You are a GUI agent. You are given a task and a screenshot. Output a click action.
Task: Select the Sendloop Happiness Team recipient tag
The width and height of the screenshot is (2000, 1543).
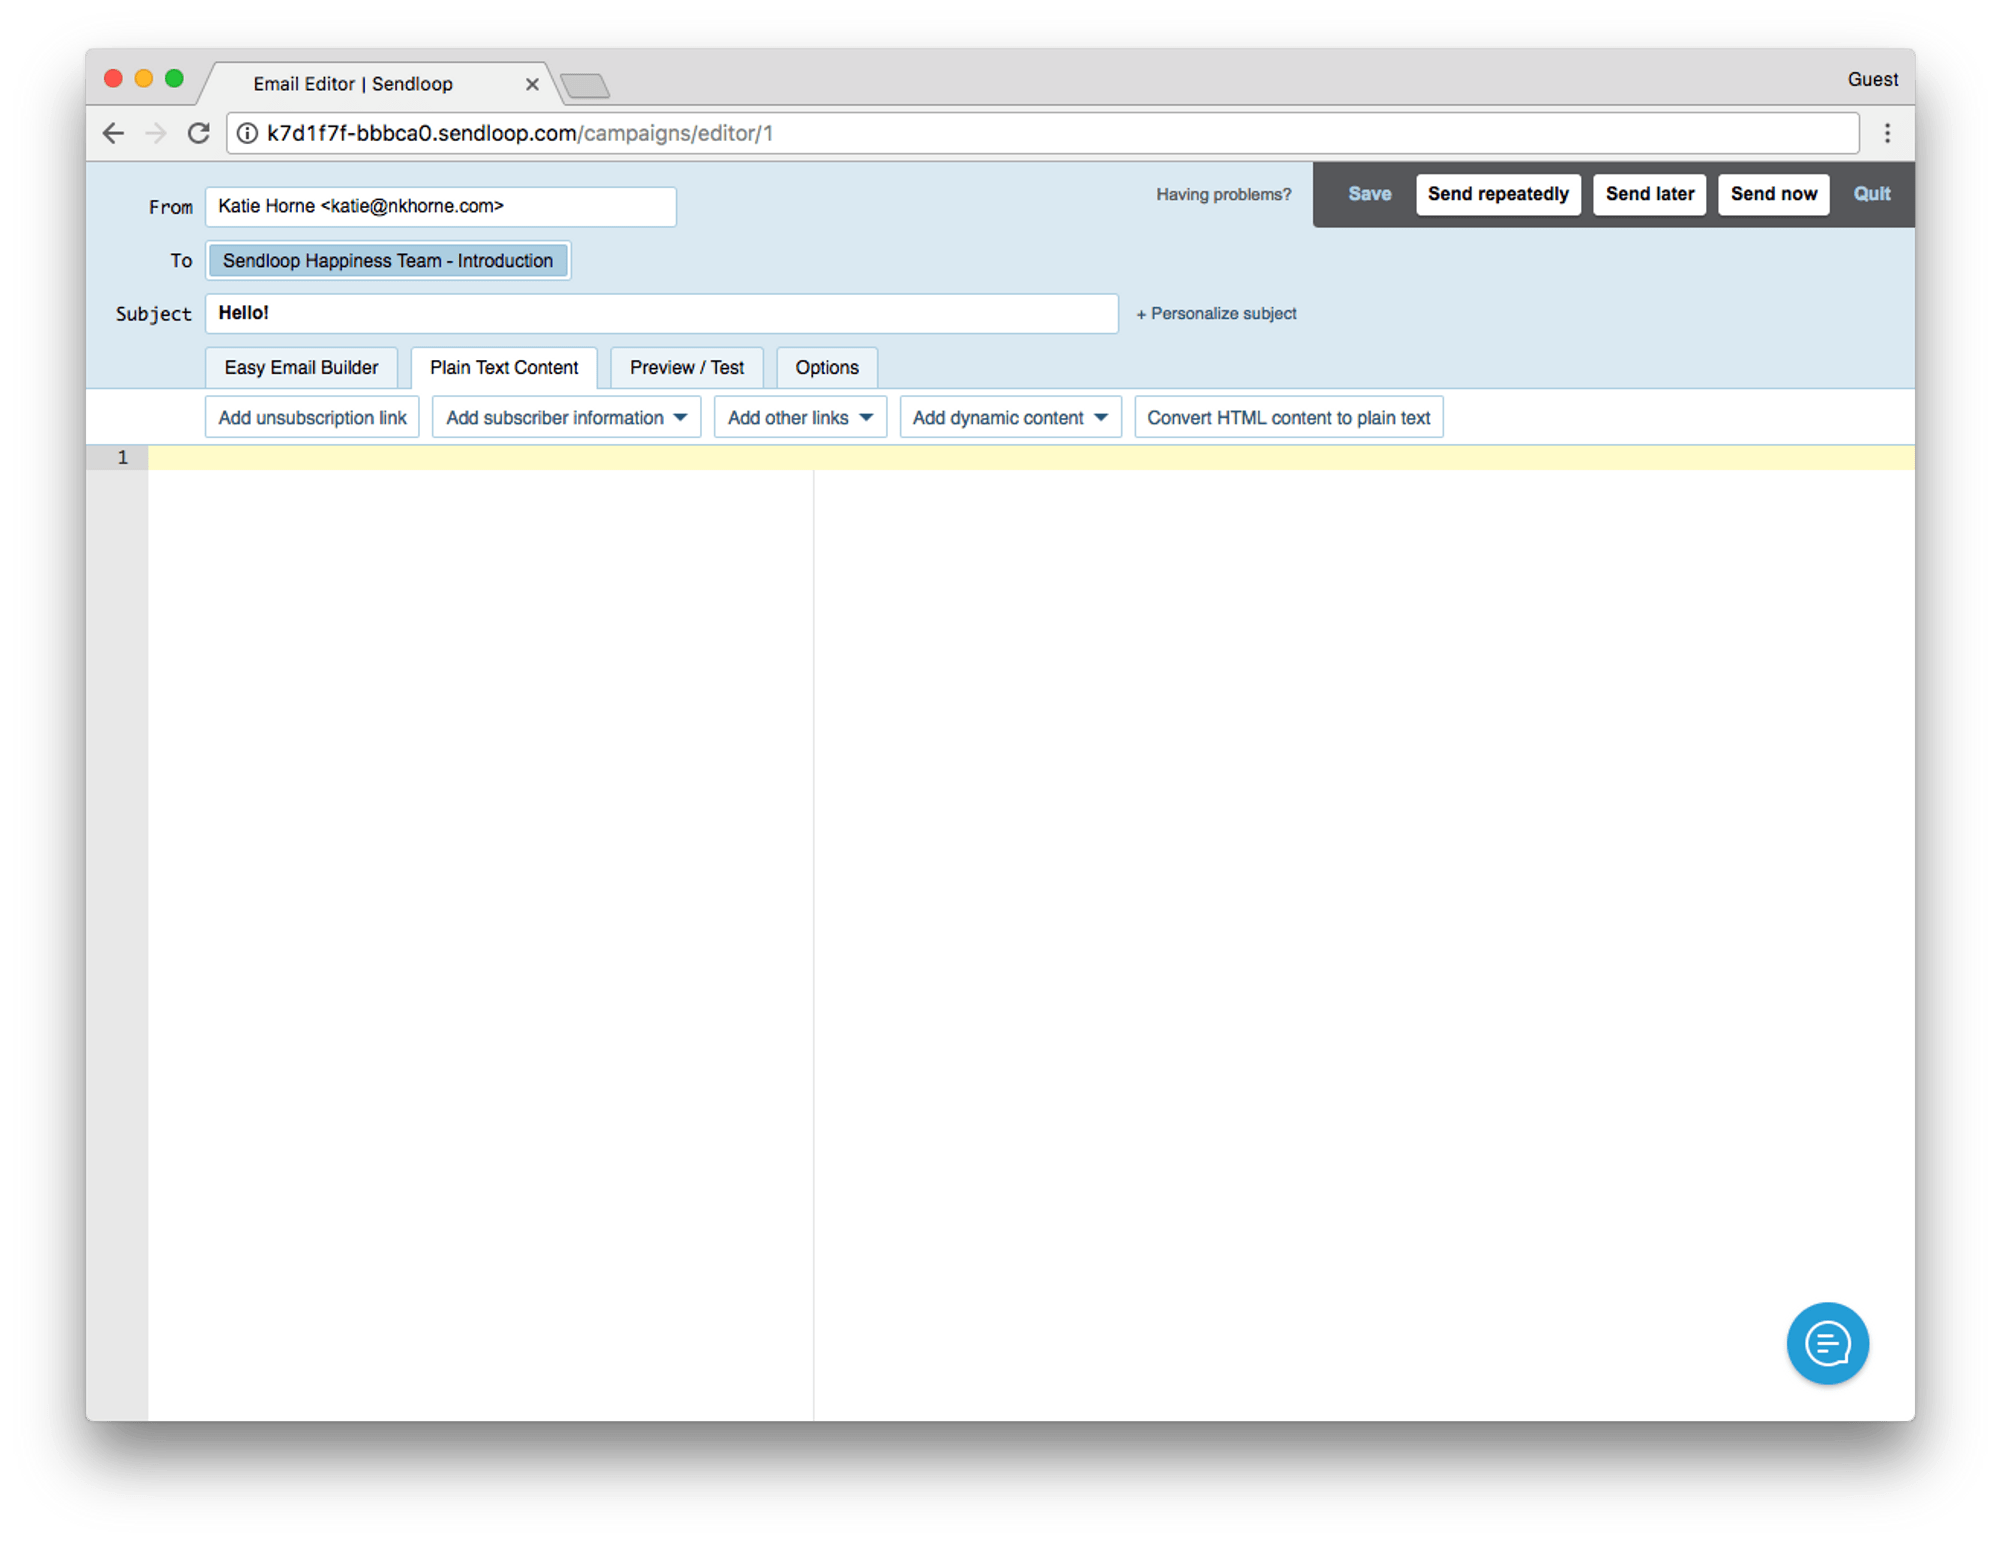(x=388, y=261)
